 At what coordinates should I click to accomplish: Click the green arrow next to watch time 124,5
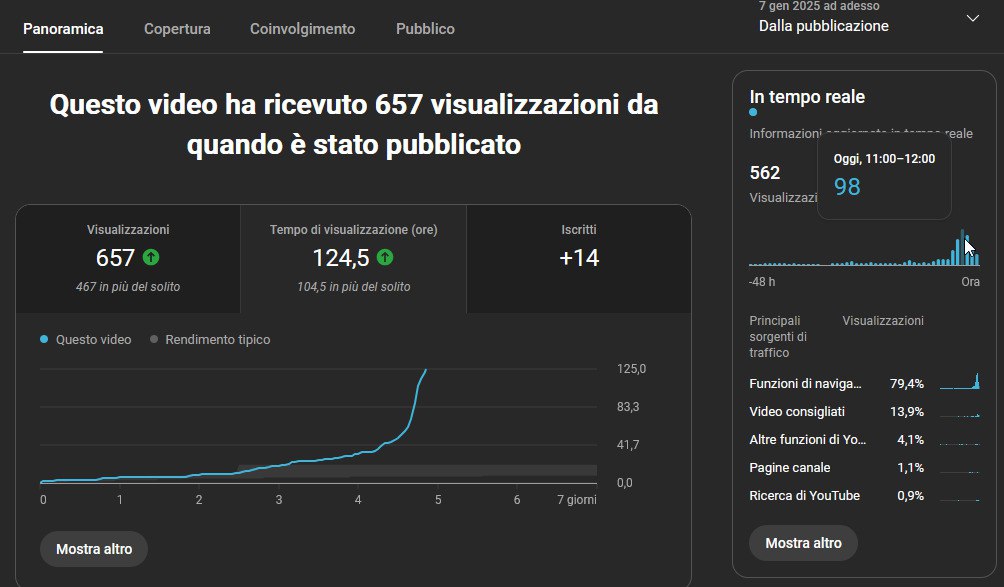pyautogui.click(x=386, y=257)
